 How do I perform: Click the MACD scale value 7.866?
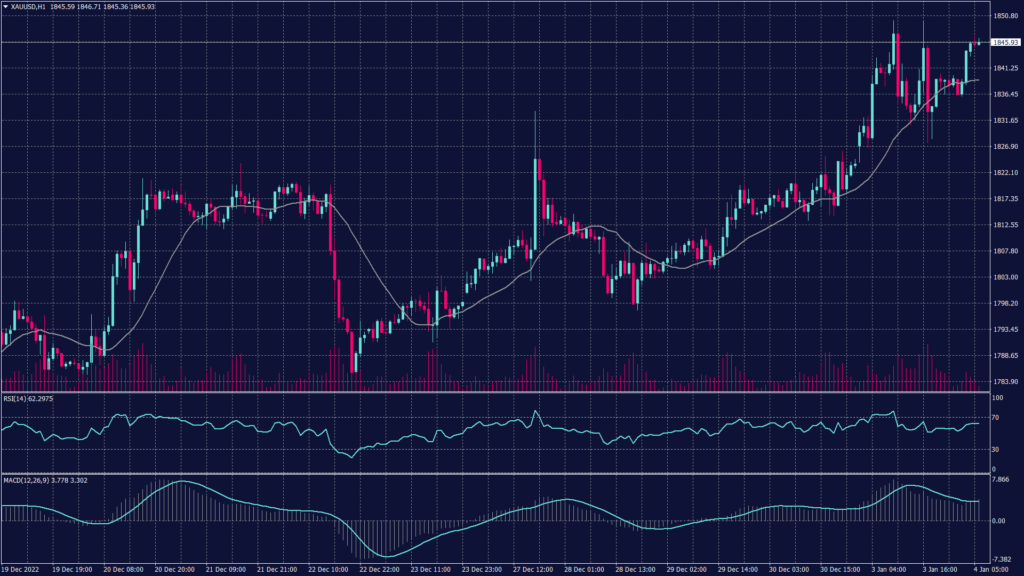1001,480
